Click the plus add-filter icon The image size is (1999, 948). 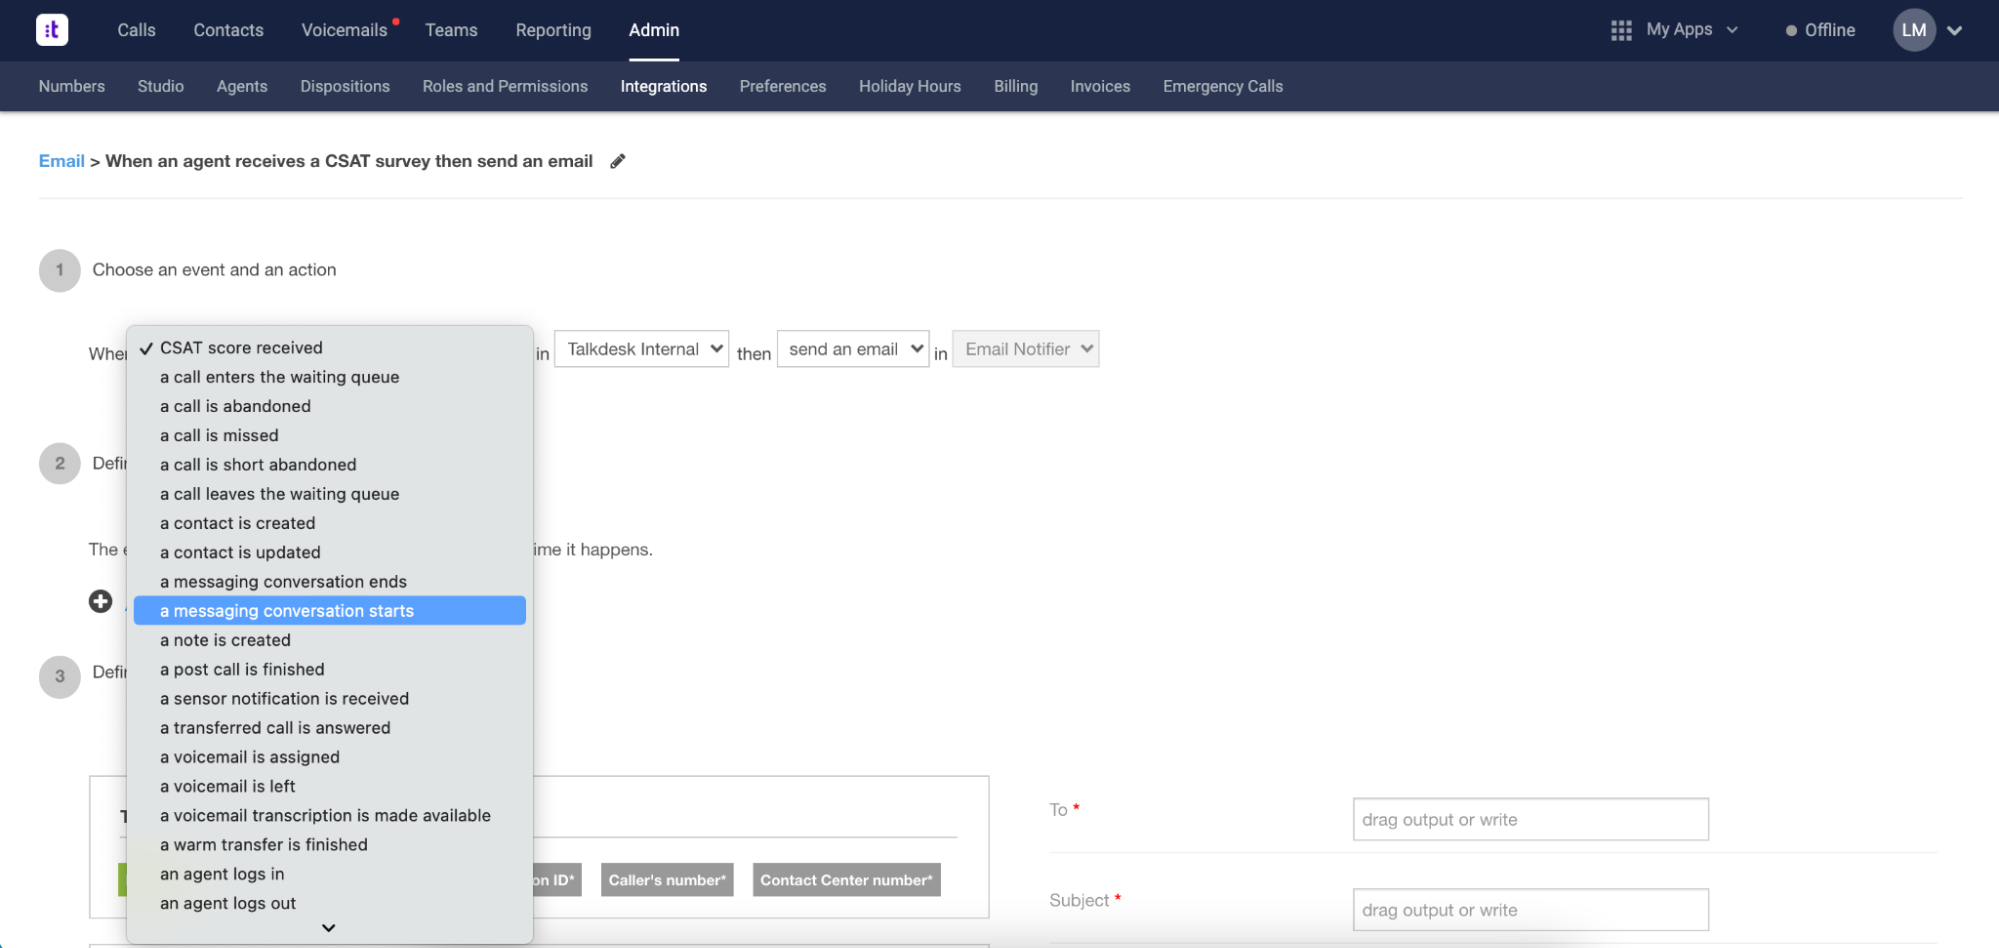coord(100,601)
